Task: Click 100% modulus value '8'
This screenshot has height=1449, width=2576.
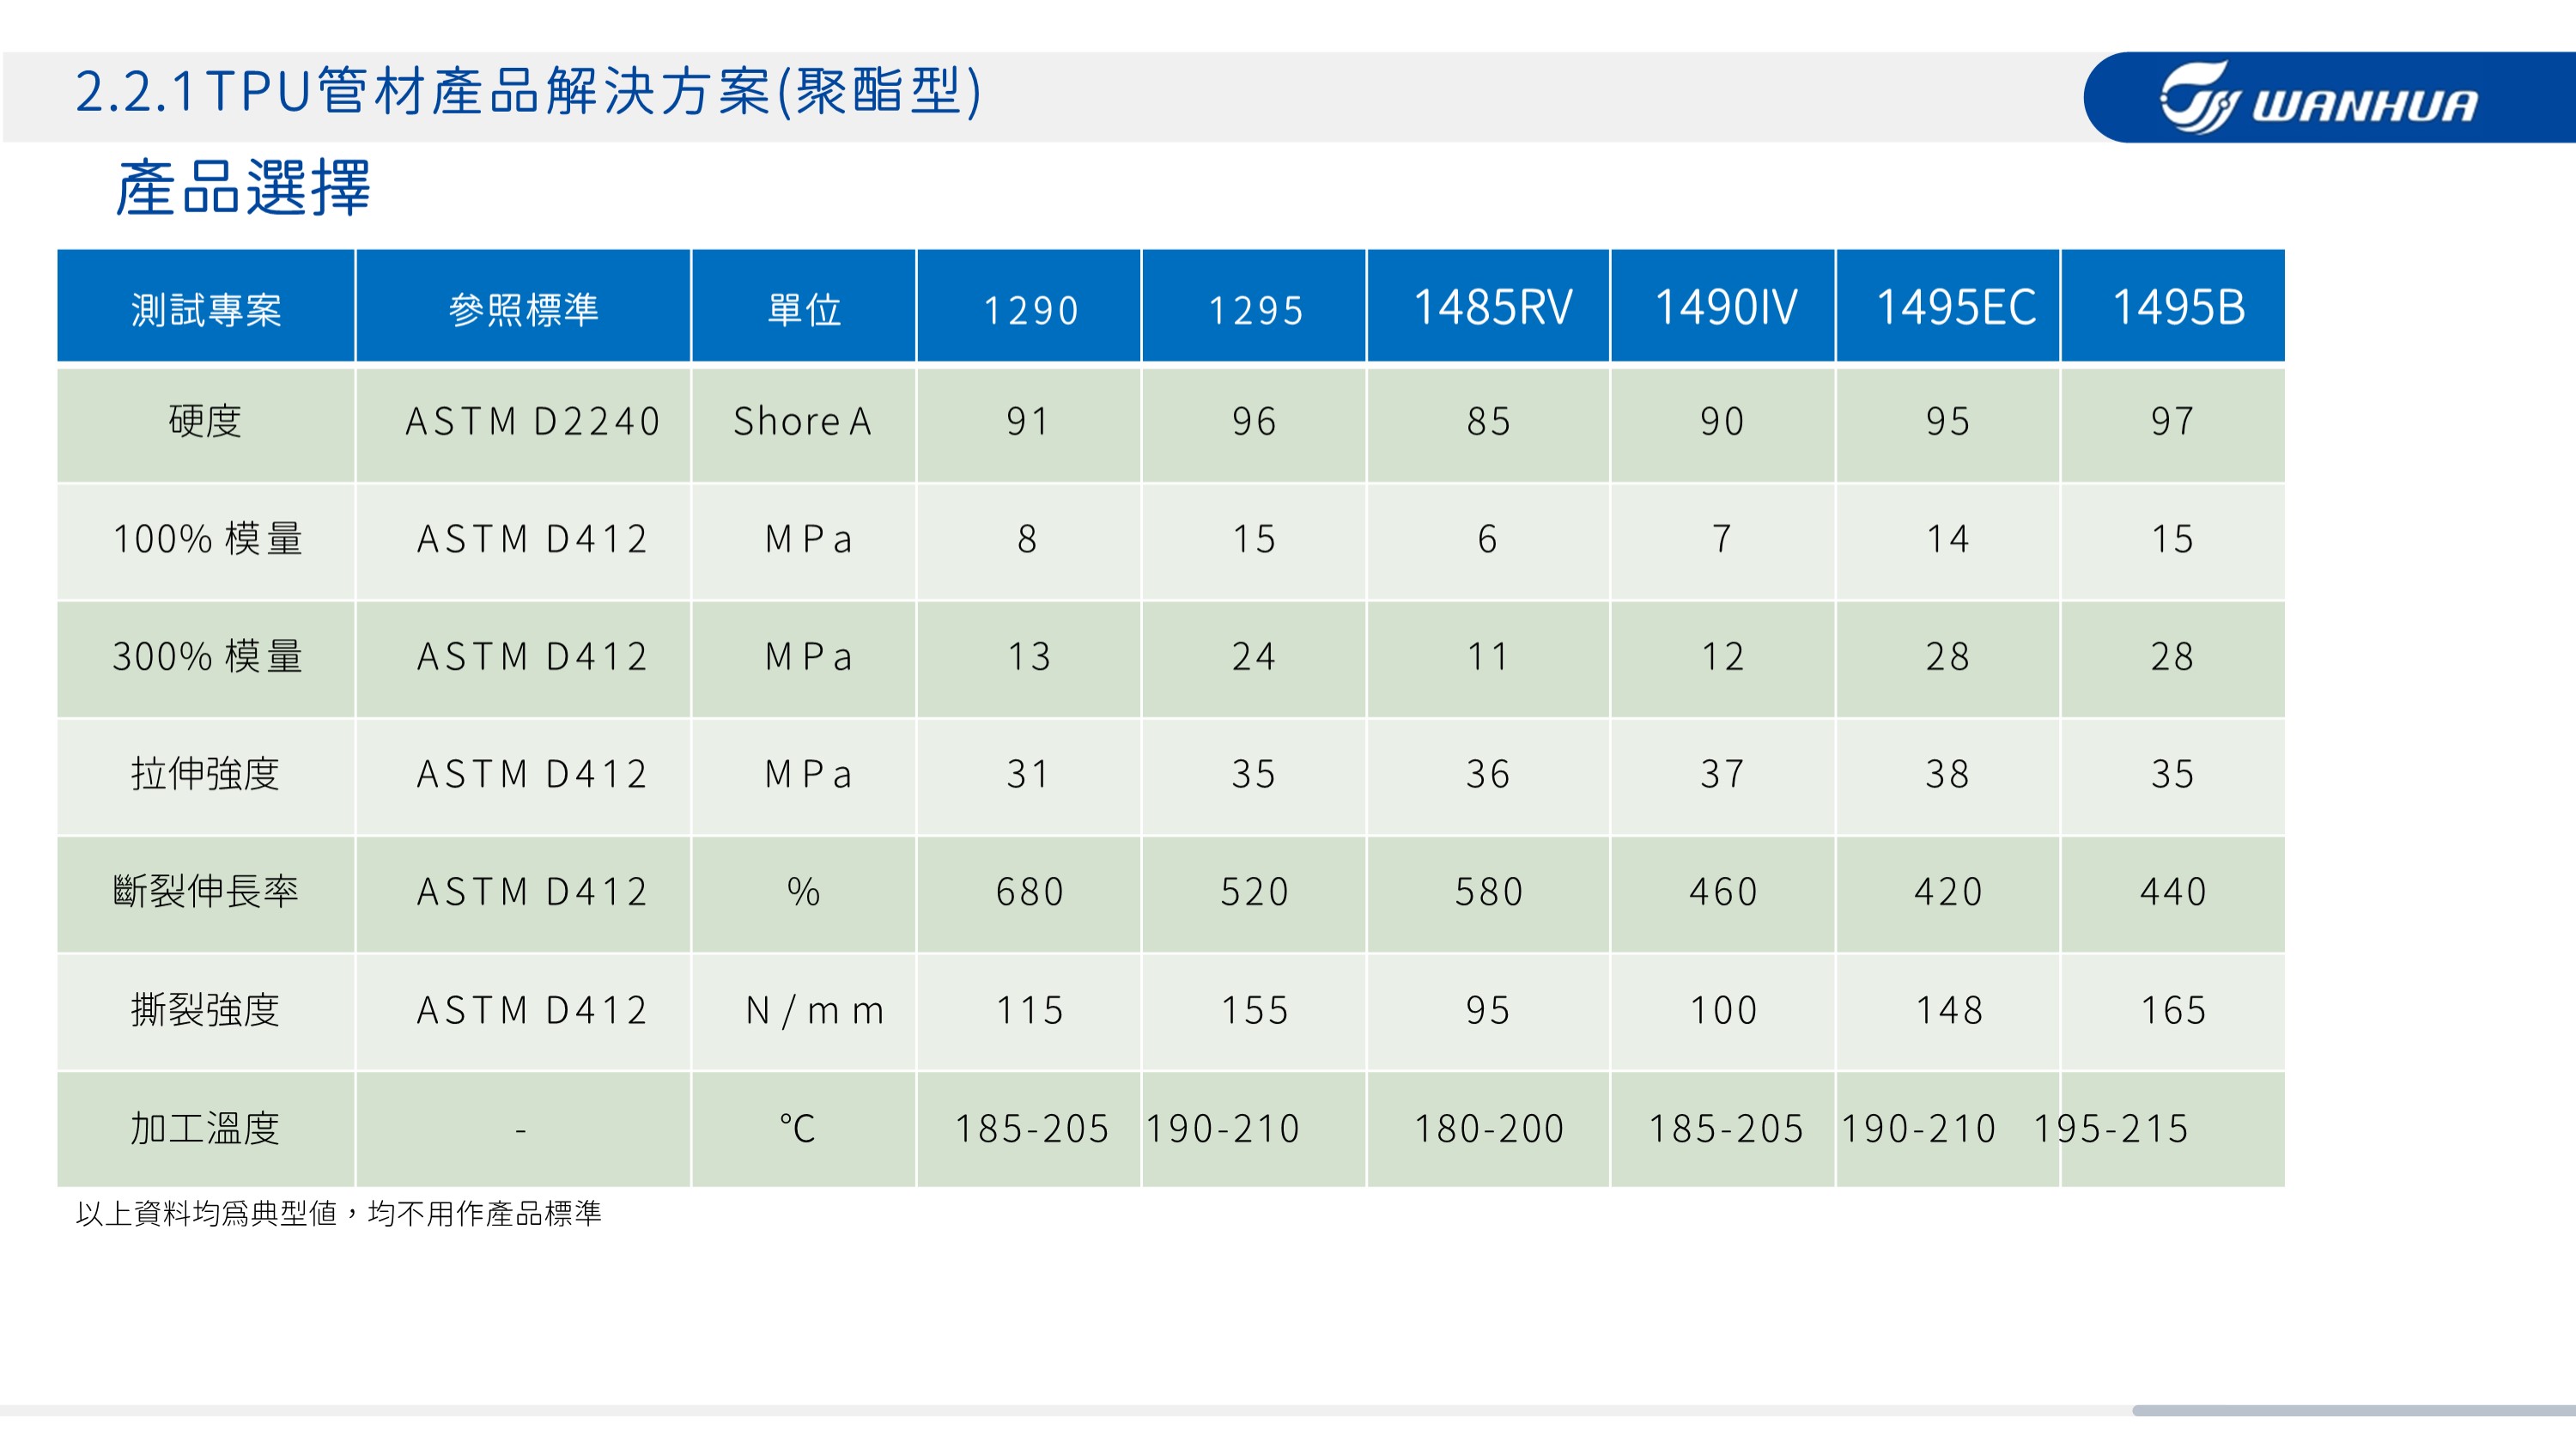Action: [x=1027, y=539]
